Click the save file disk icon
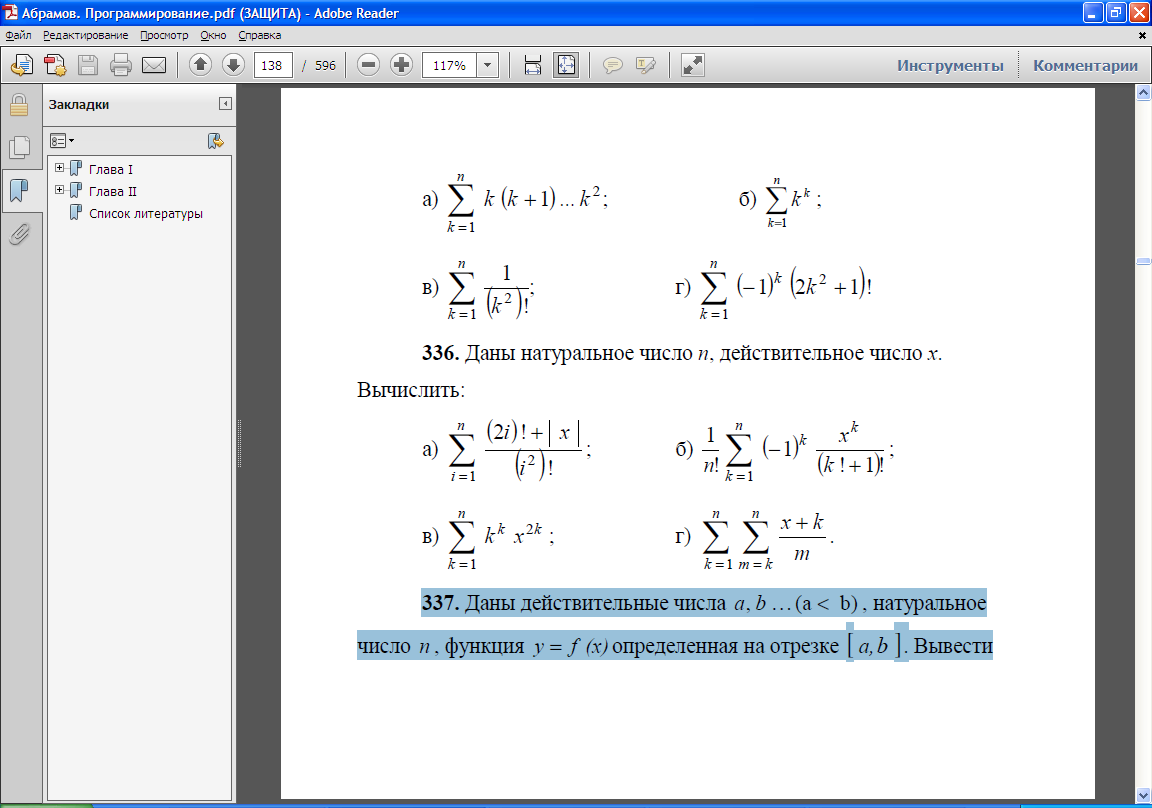The image size is (1152, 808). 88,65
